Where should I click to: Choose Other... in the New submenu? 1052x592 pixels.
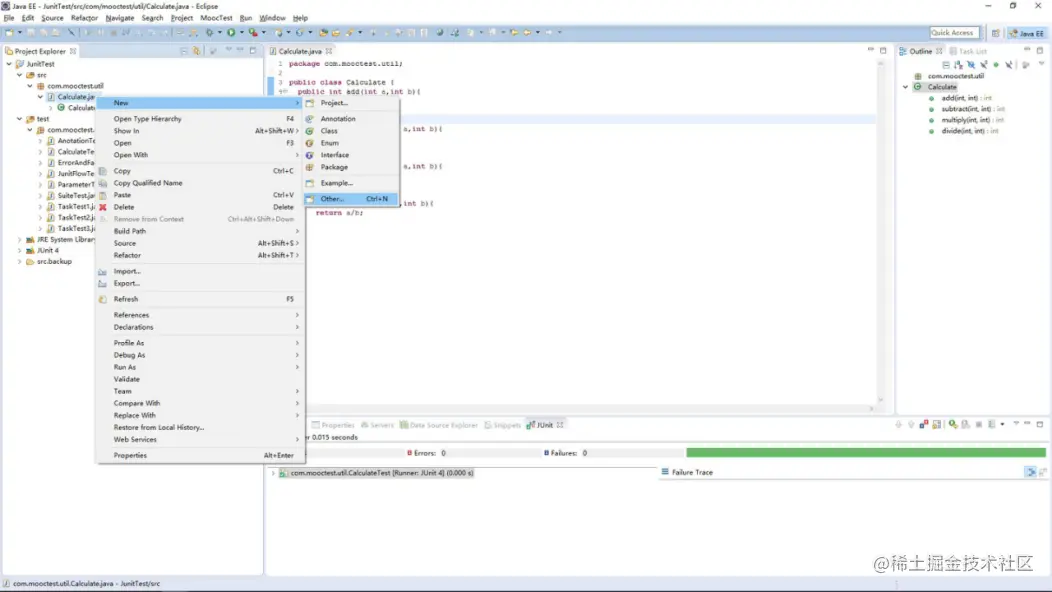352,199
